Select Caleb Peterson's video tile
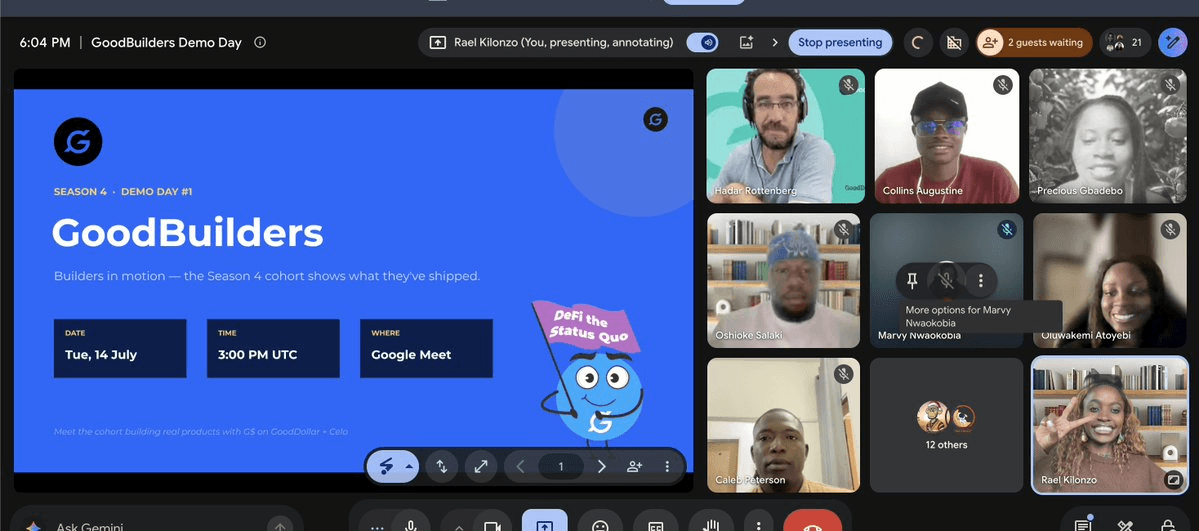Viewport: 1199px width, 531px height. point(783,425)
